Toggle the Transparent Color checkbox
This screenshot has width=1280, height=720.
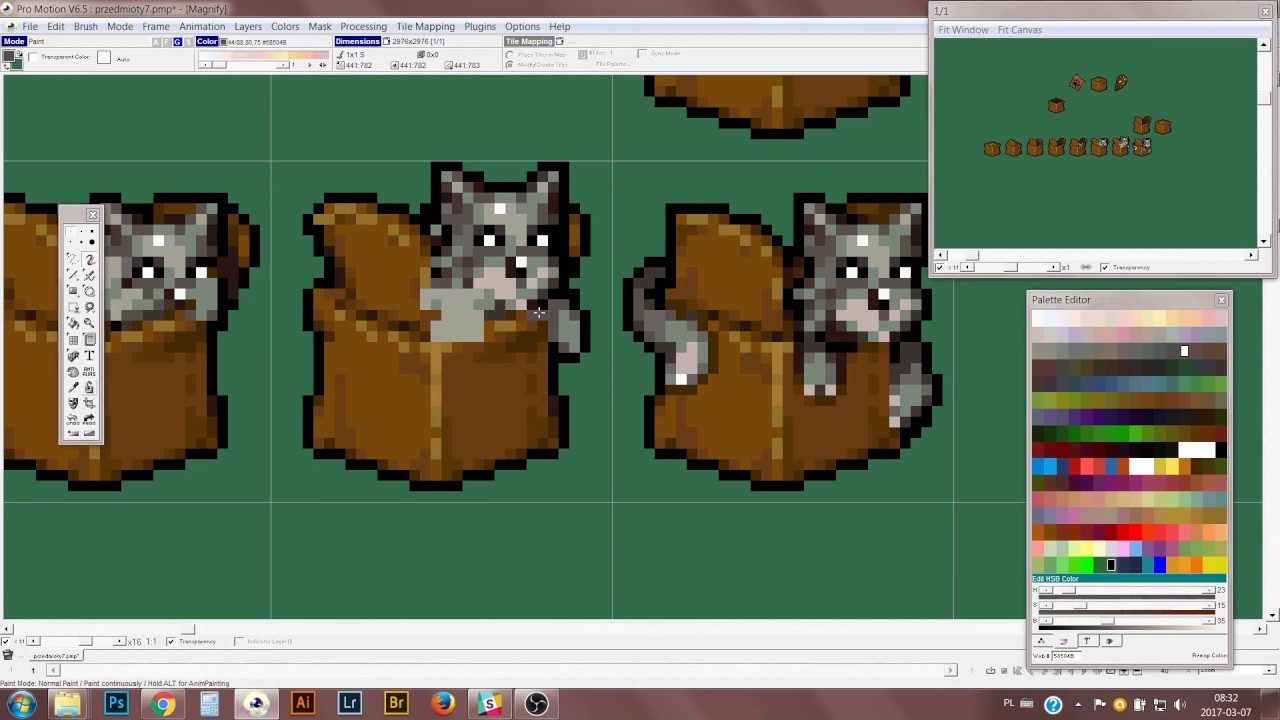31,58
